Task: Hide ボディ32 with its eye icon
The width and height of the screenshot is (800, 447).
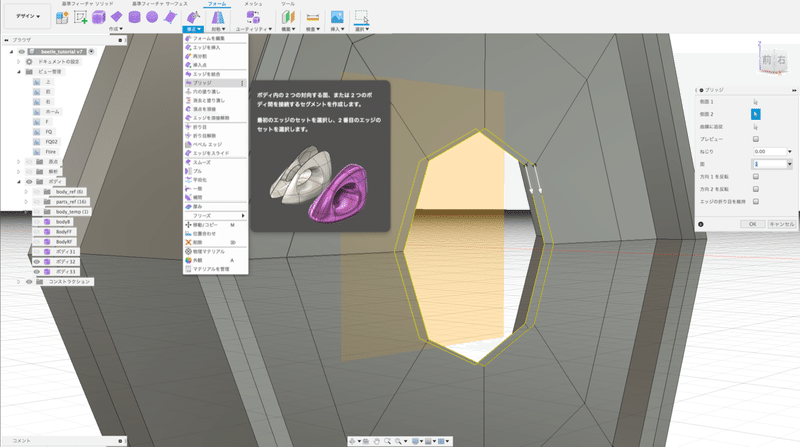Action: click(x=37, y=262)
